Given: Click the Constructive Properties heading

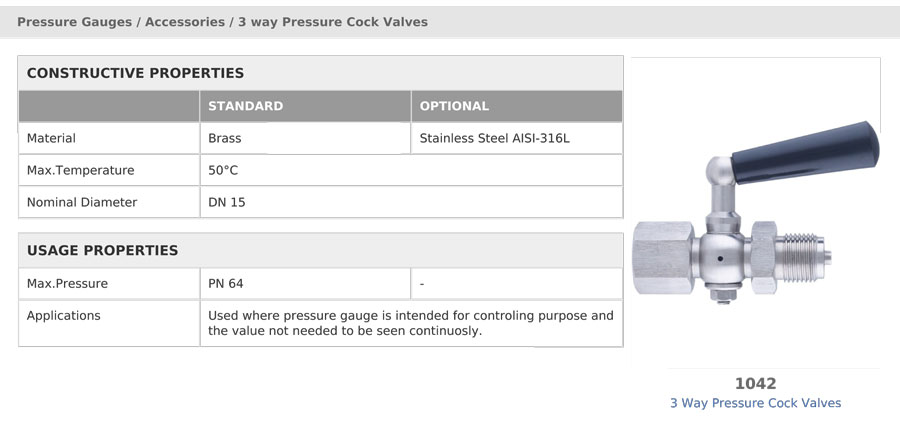Looking at the screenshot, I should tap(135, 73).
